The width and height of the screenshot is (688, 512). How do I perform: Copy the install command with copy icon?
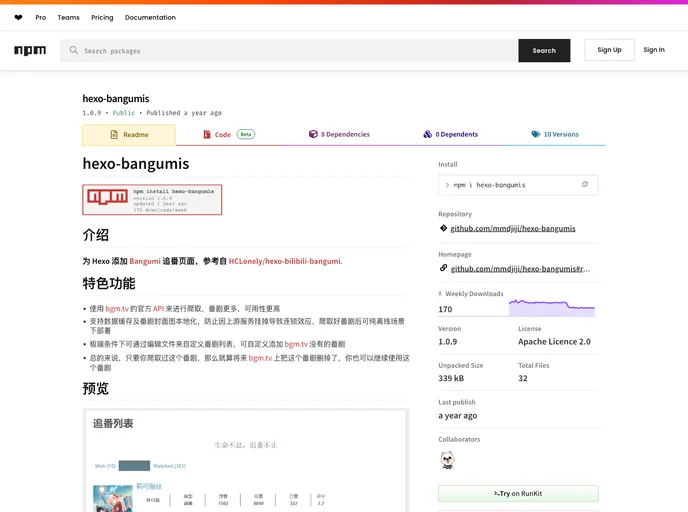(x=584, y=184)
